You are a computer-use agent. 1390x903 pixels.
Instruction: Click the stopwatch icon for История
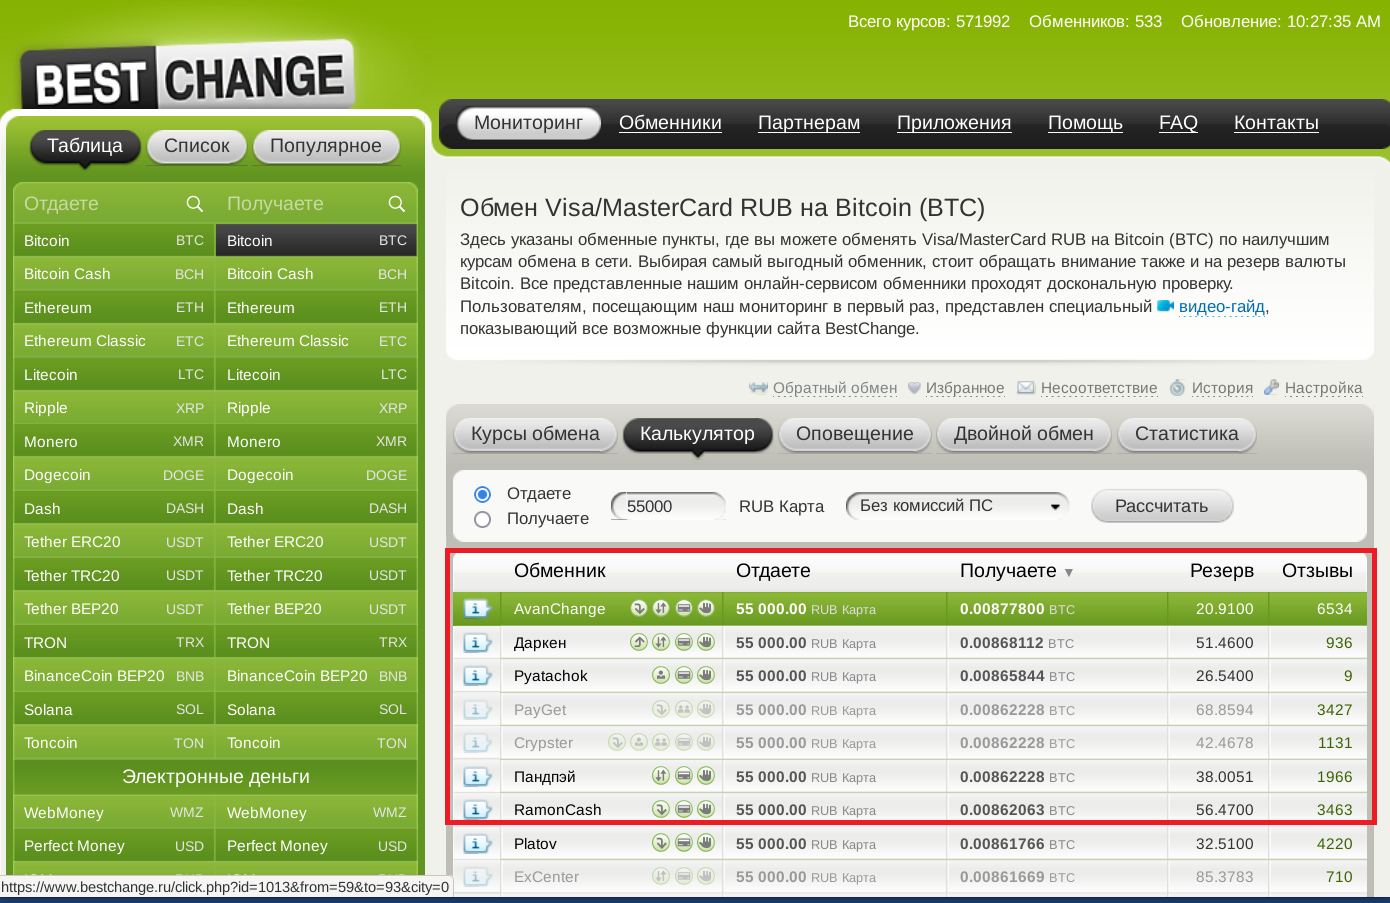coord(1178,388)
